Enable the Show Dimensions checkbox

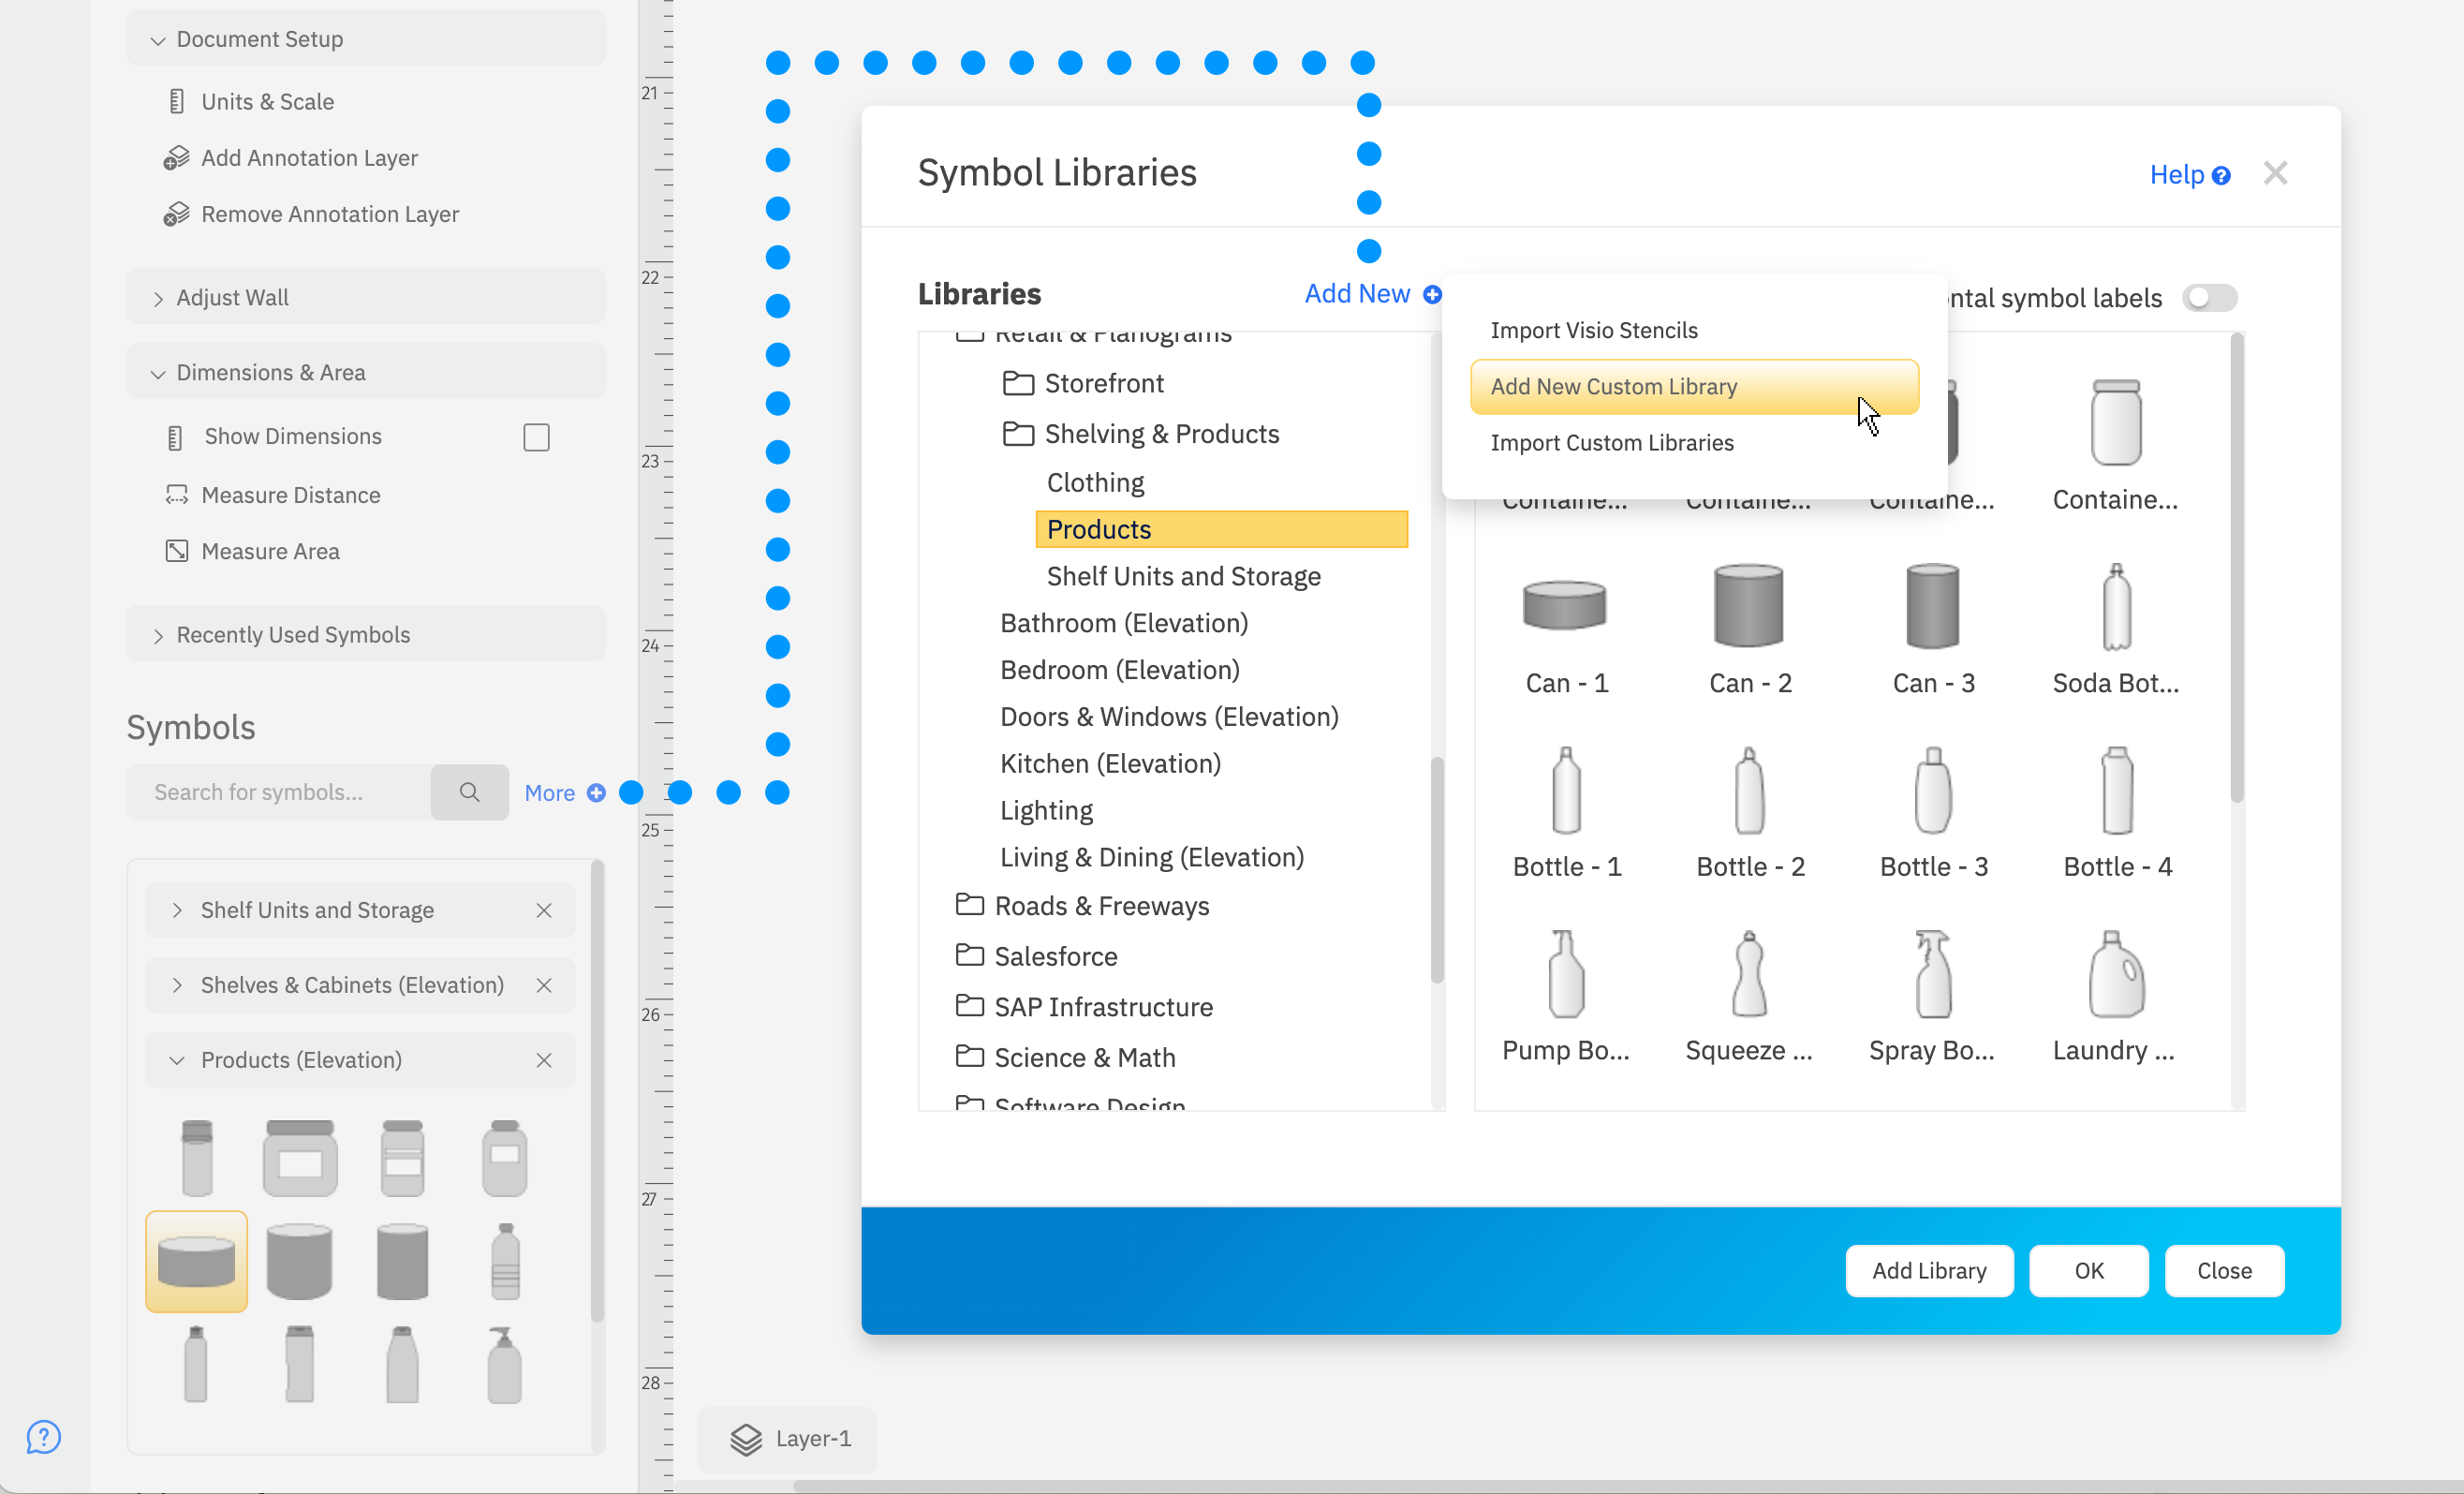[536, 436]
